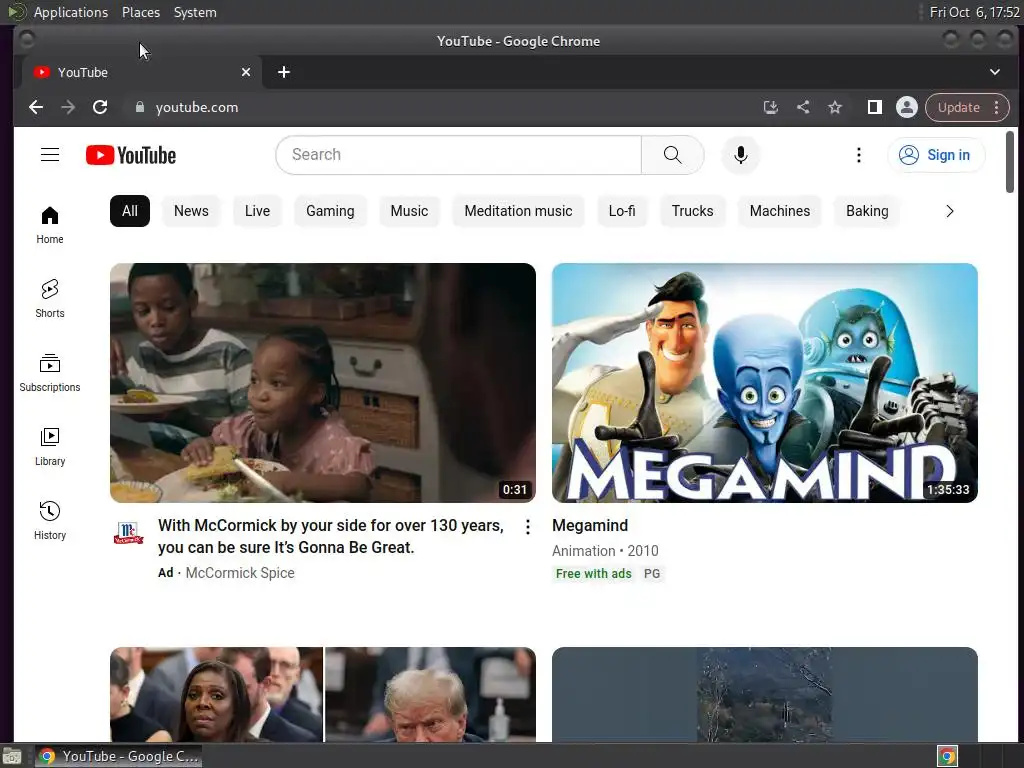This screenshot has height=768, width=1024.
Task: Select the Machines filter chip
Action: [x=780, y=211]
